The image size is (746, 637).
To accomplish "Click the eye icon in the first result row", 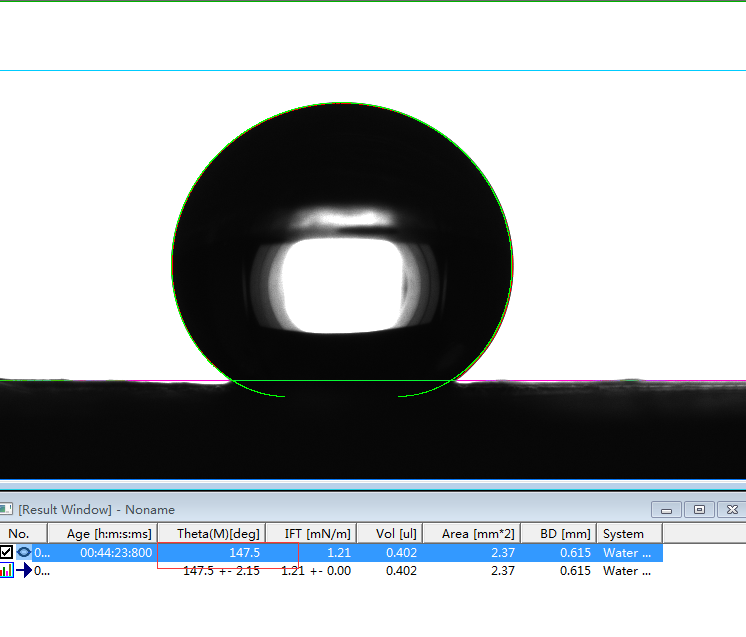I will tap(24, 552).
